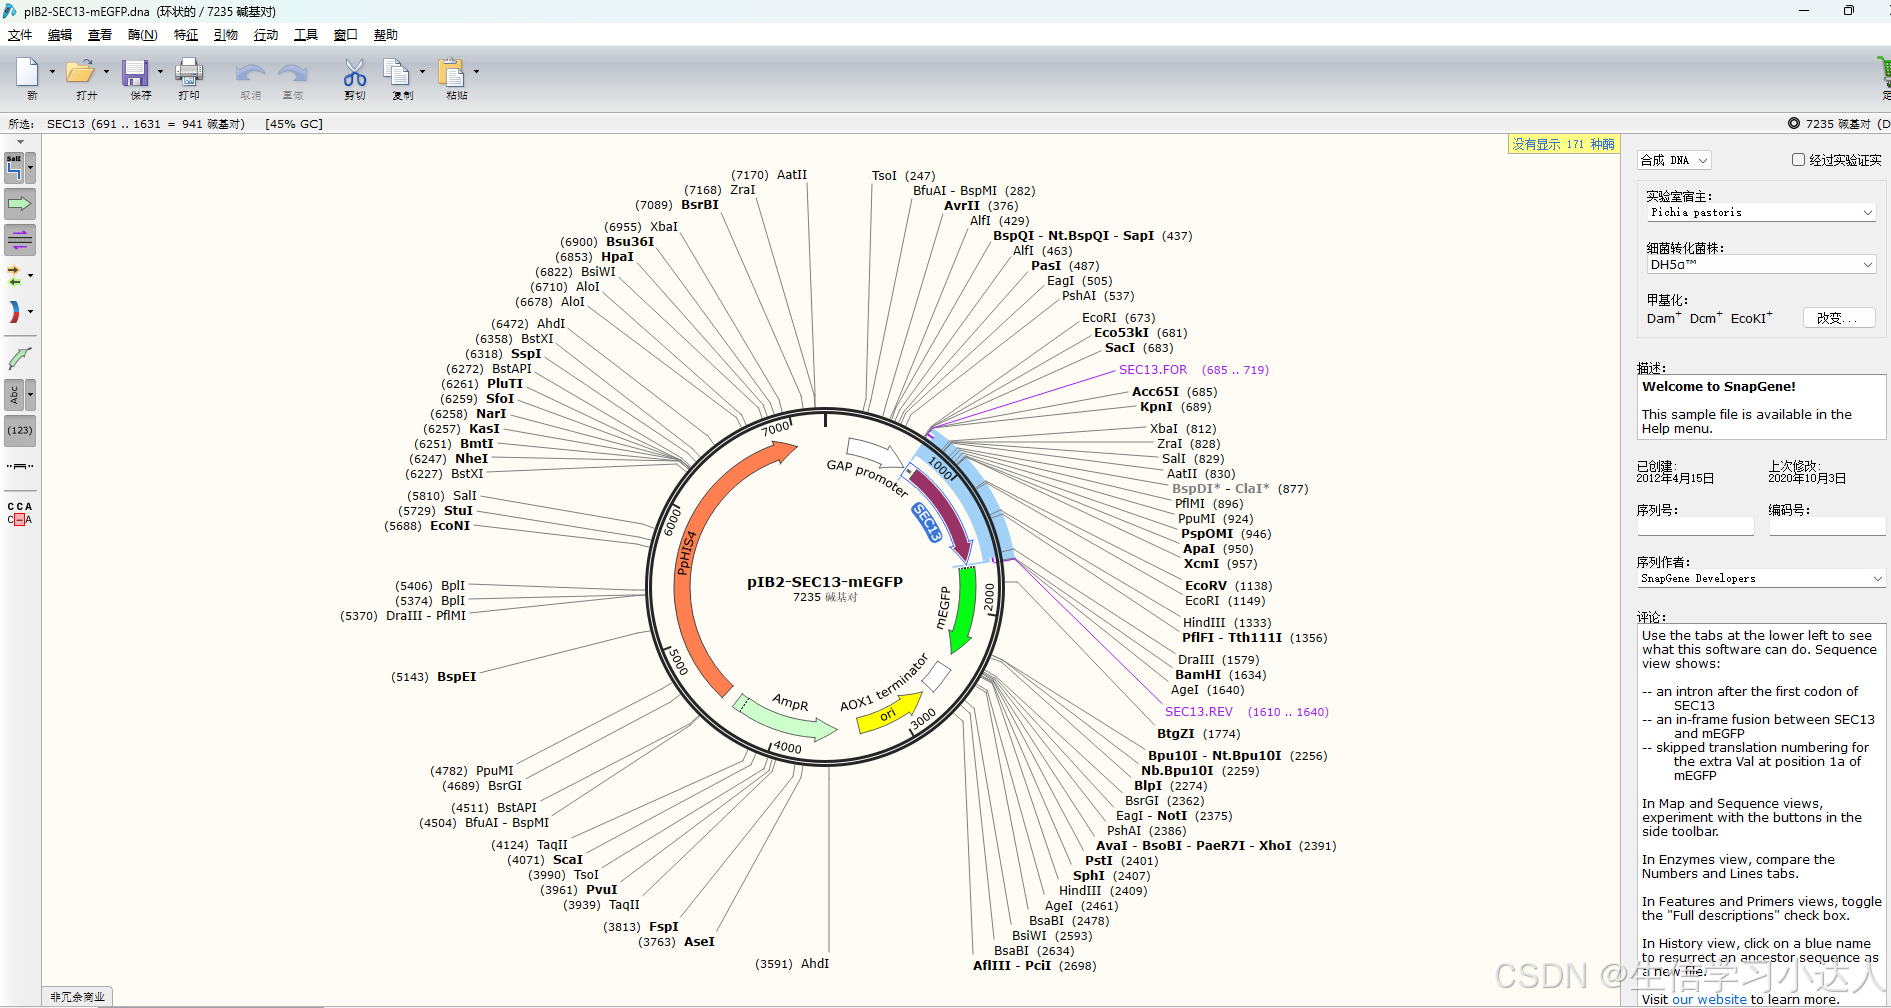This screenshot has width=1891, height=1008.
Task: Select the yellow ori feature arrow
Action: coord(889,713)
